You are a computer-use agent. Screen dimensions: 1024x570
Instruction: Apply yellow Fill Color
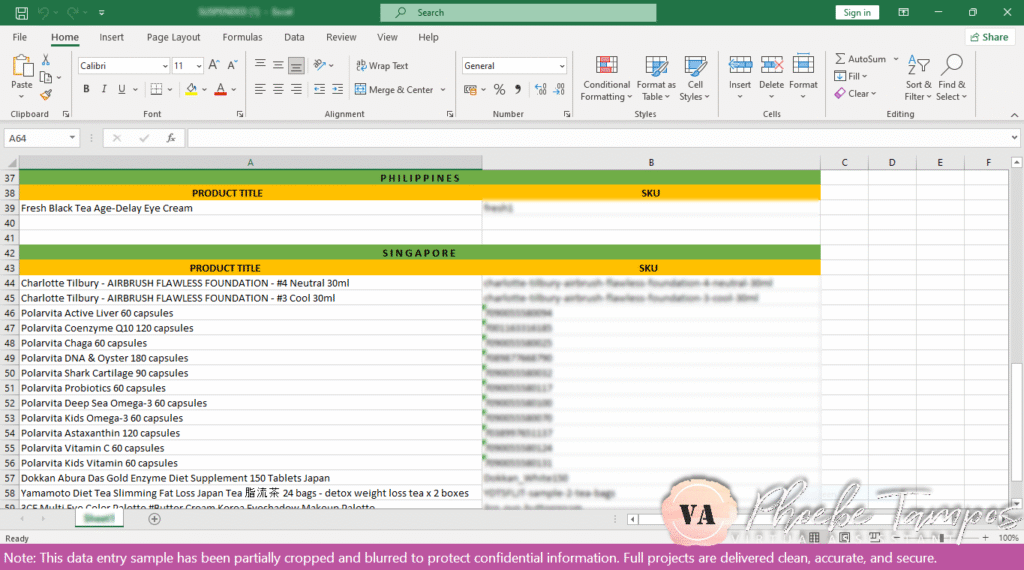[191, 89]
